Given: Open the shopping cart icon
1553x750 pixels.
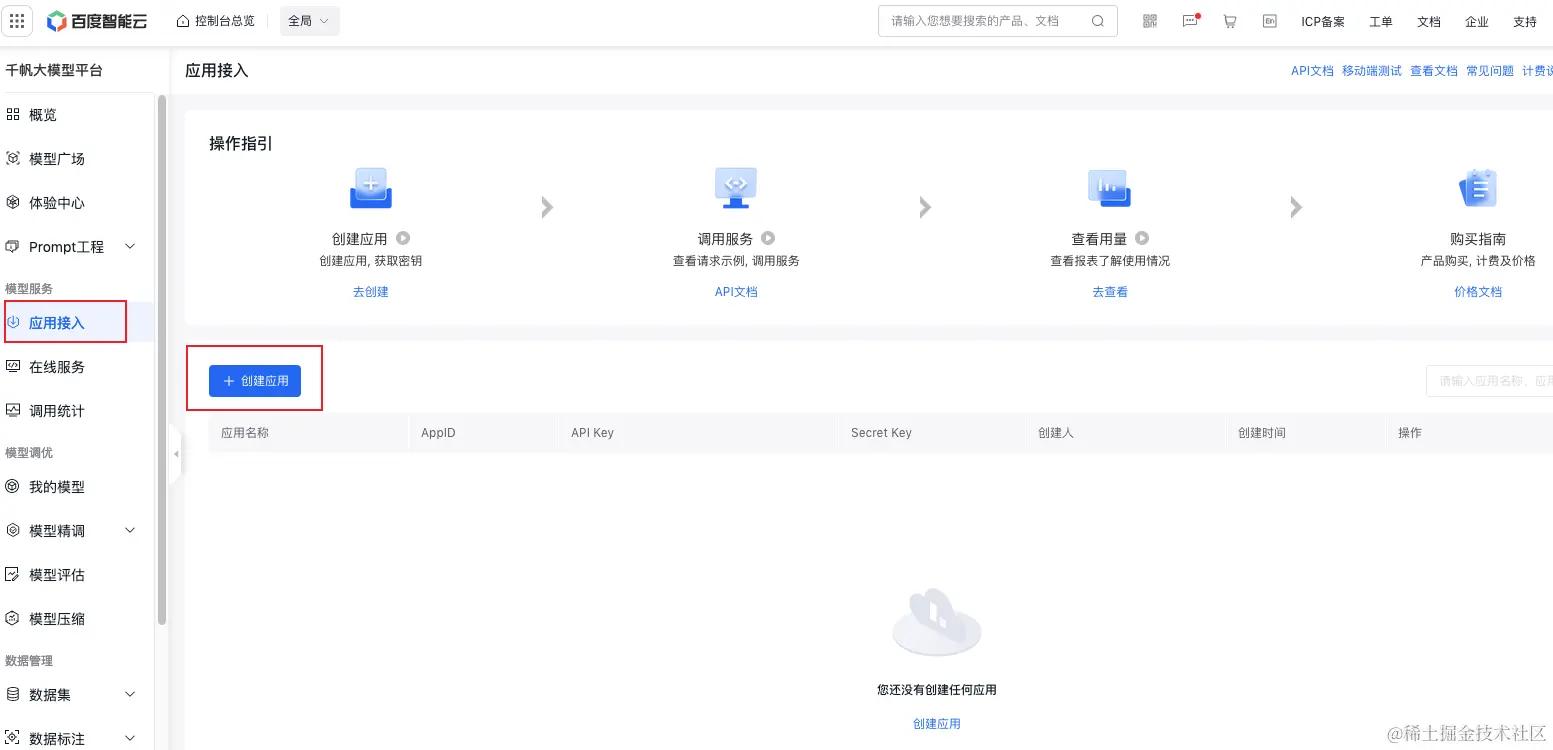Looking at the screenshot, I should point(1230,21).
